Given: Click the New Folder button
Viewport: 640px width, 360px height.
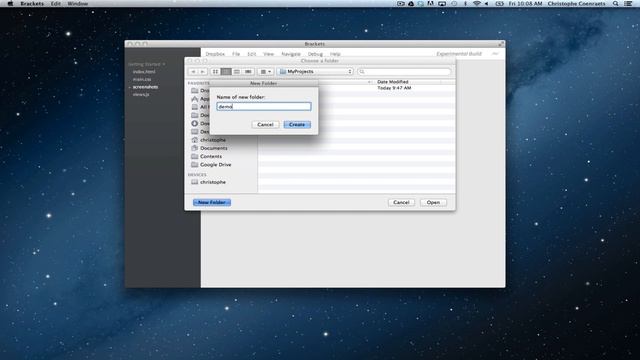Looking at the screenshot, I should tap(212, 202).
